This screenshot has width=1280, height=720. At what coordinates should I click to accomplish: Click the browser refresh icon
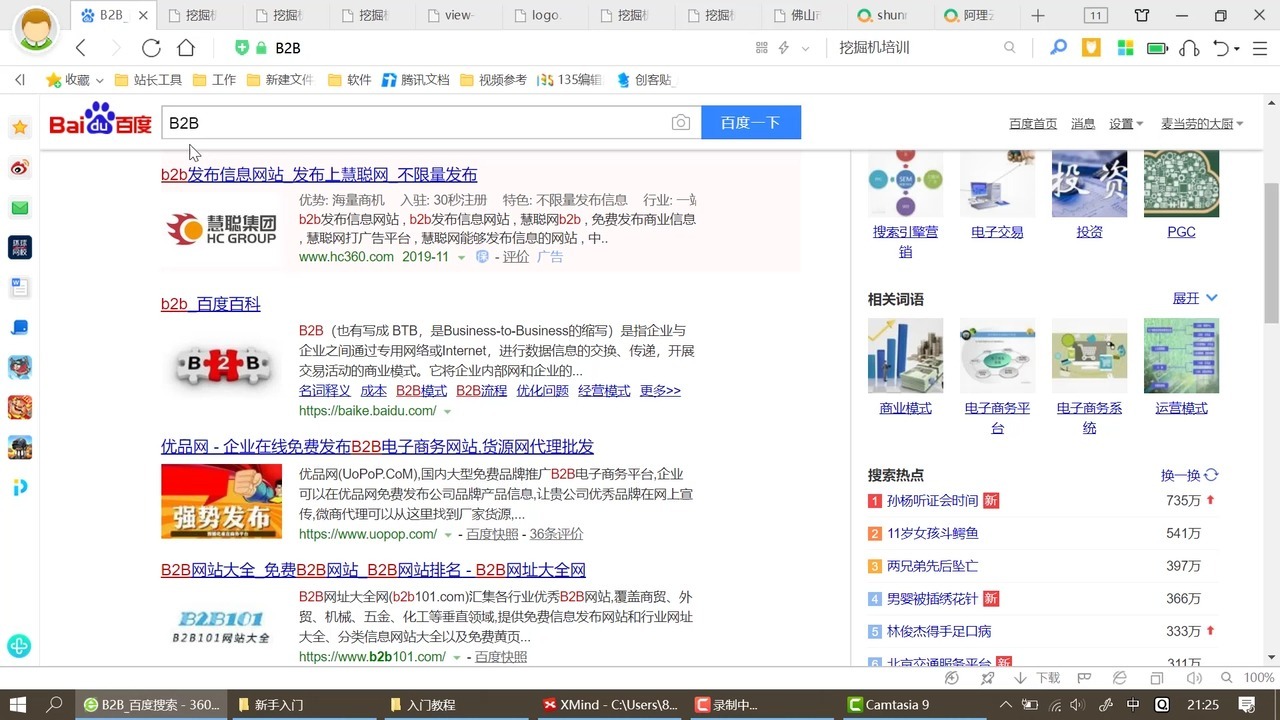tap(151, 48)
